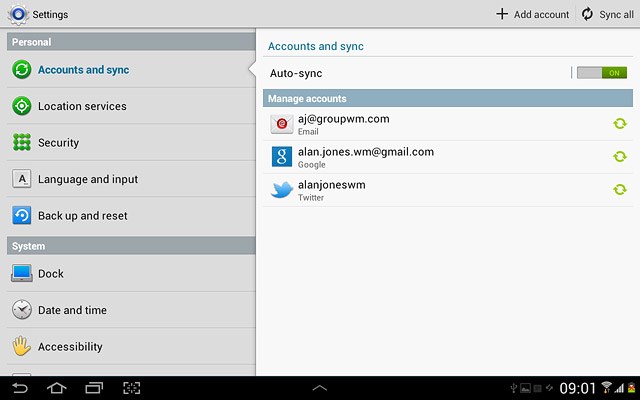Tap the Language and input letter A icon
The height and width of the screenshot is (400, 640).
(x=22, y=179)
